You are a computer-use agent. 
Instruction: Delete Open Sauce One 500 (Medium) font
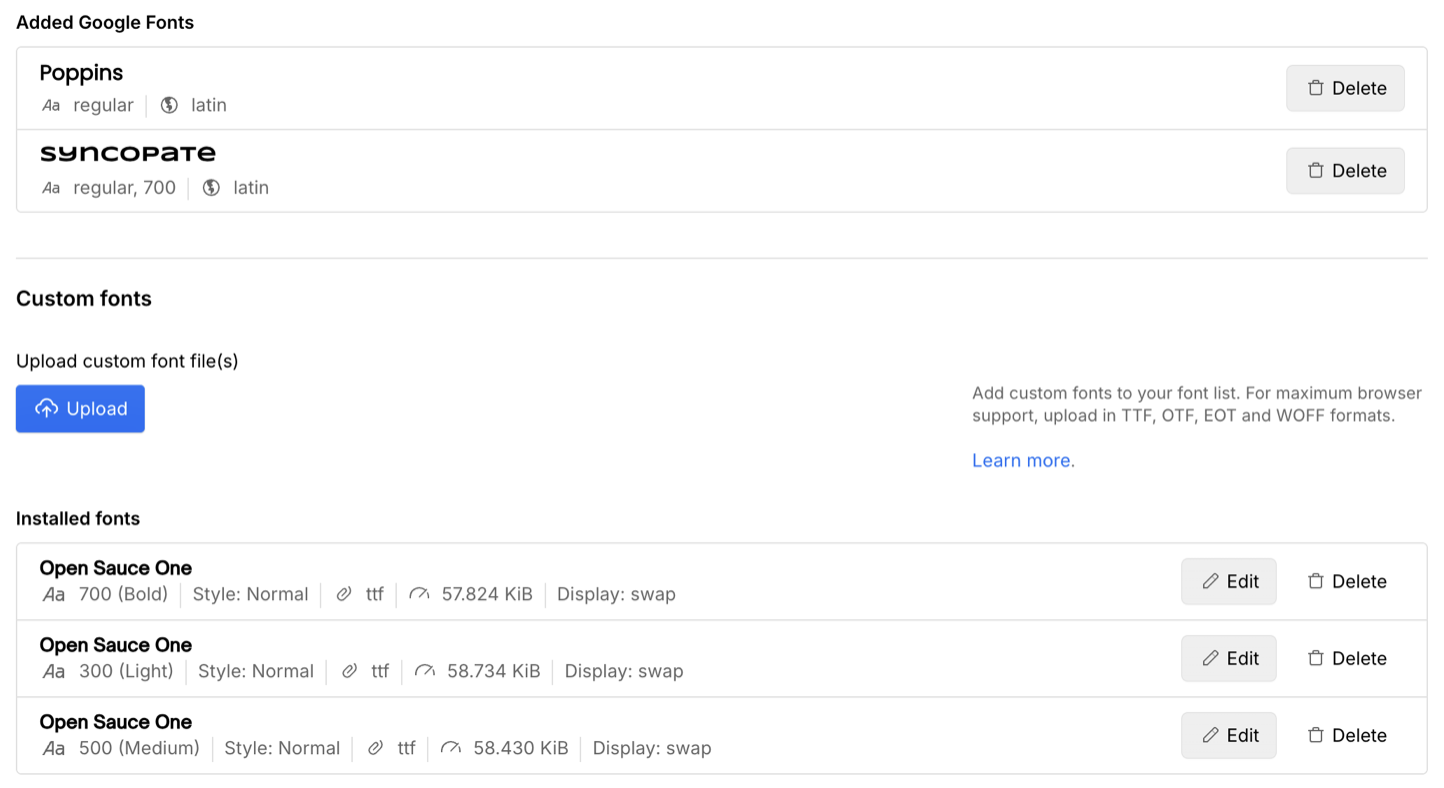click(x=1347, y=736)
